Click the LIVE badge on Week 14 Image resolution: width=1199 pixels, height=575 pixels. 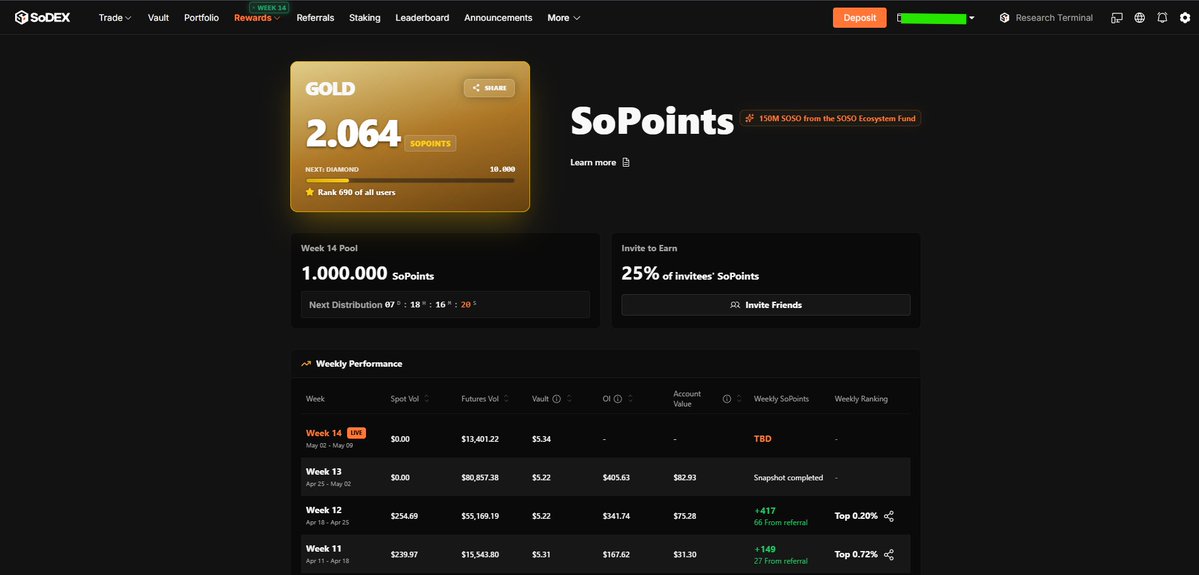(356, 433)
